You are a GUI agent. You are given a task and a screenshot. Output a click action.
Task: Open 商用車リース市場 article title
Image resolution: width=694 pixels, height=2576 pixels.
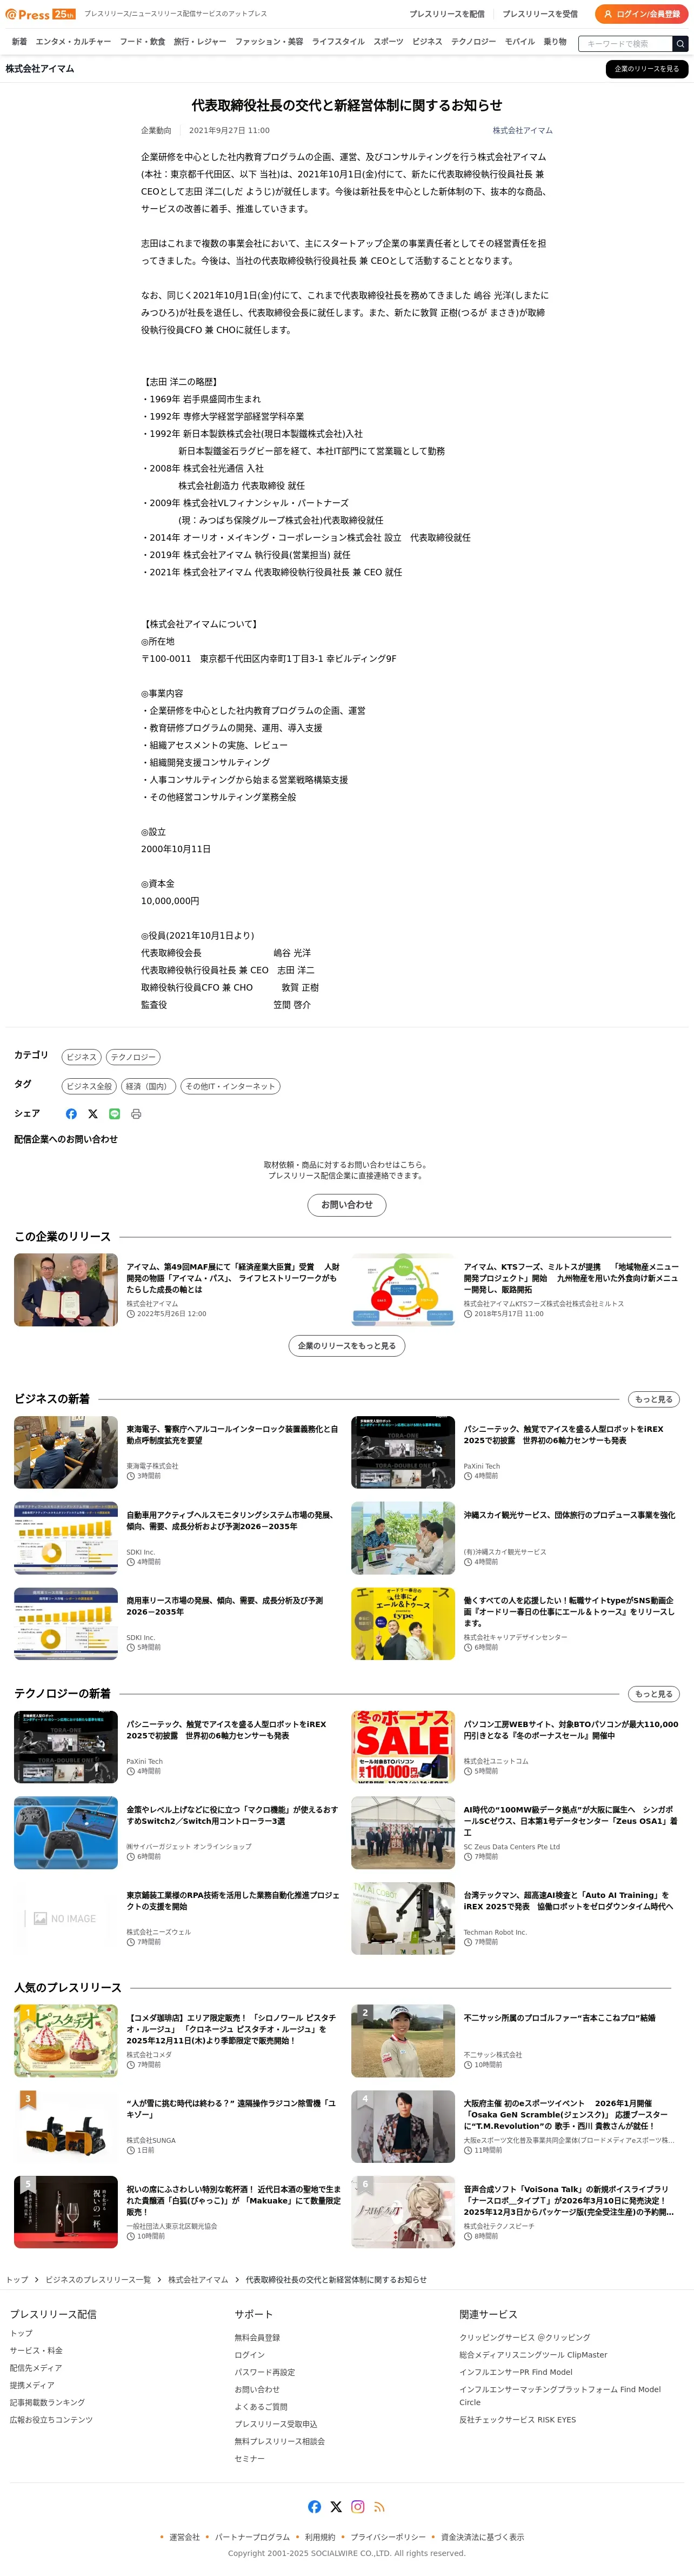[x=225, y=1607]
